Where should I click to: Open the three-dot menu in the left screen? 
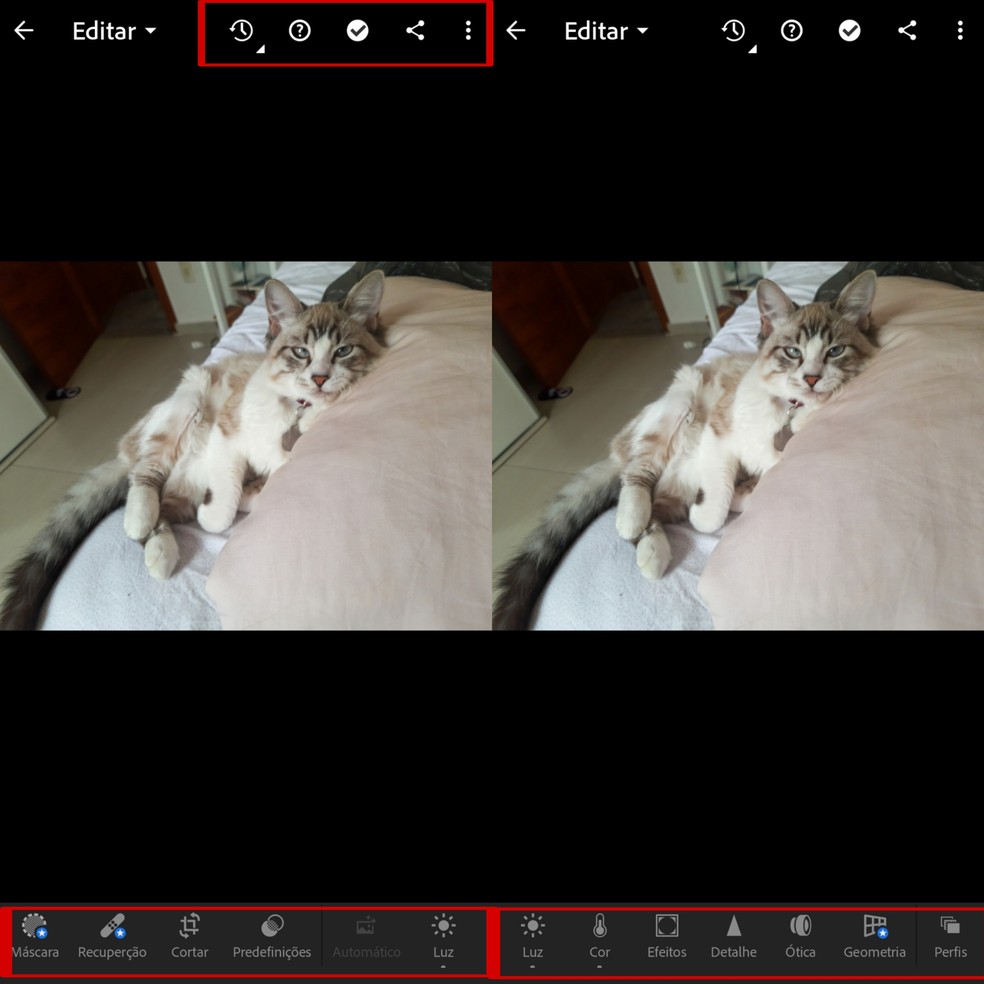[468, 30]
